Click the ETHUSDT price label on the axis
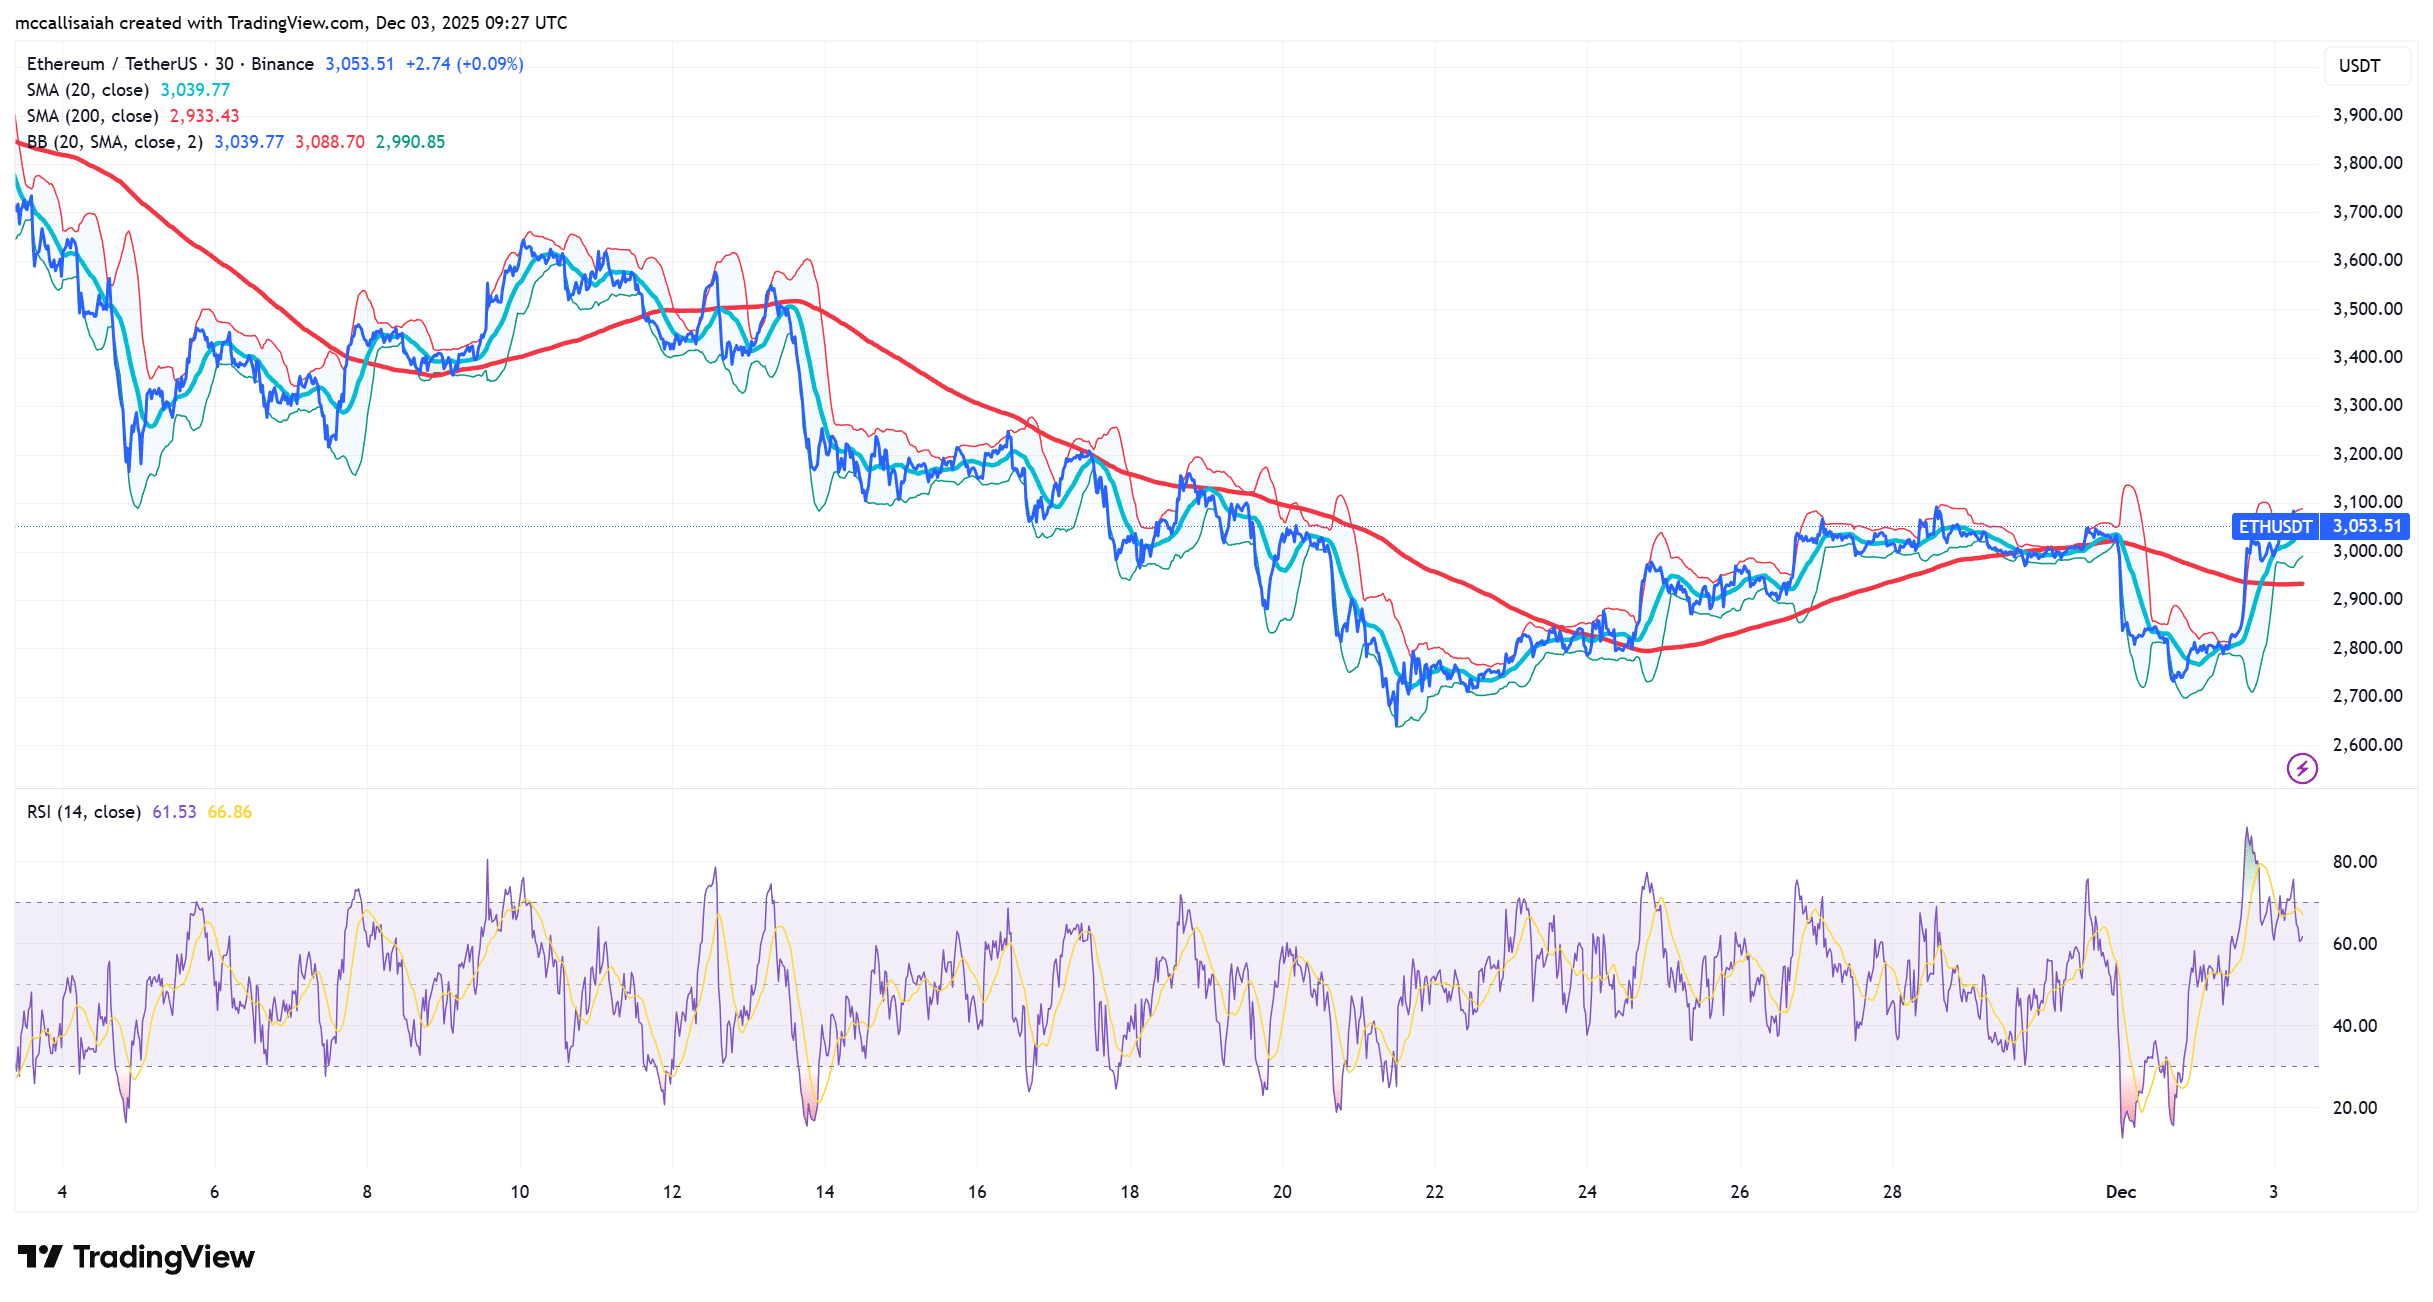This screenshot has width=2433, height=1302. 2275,527
